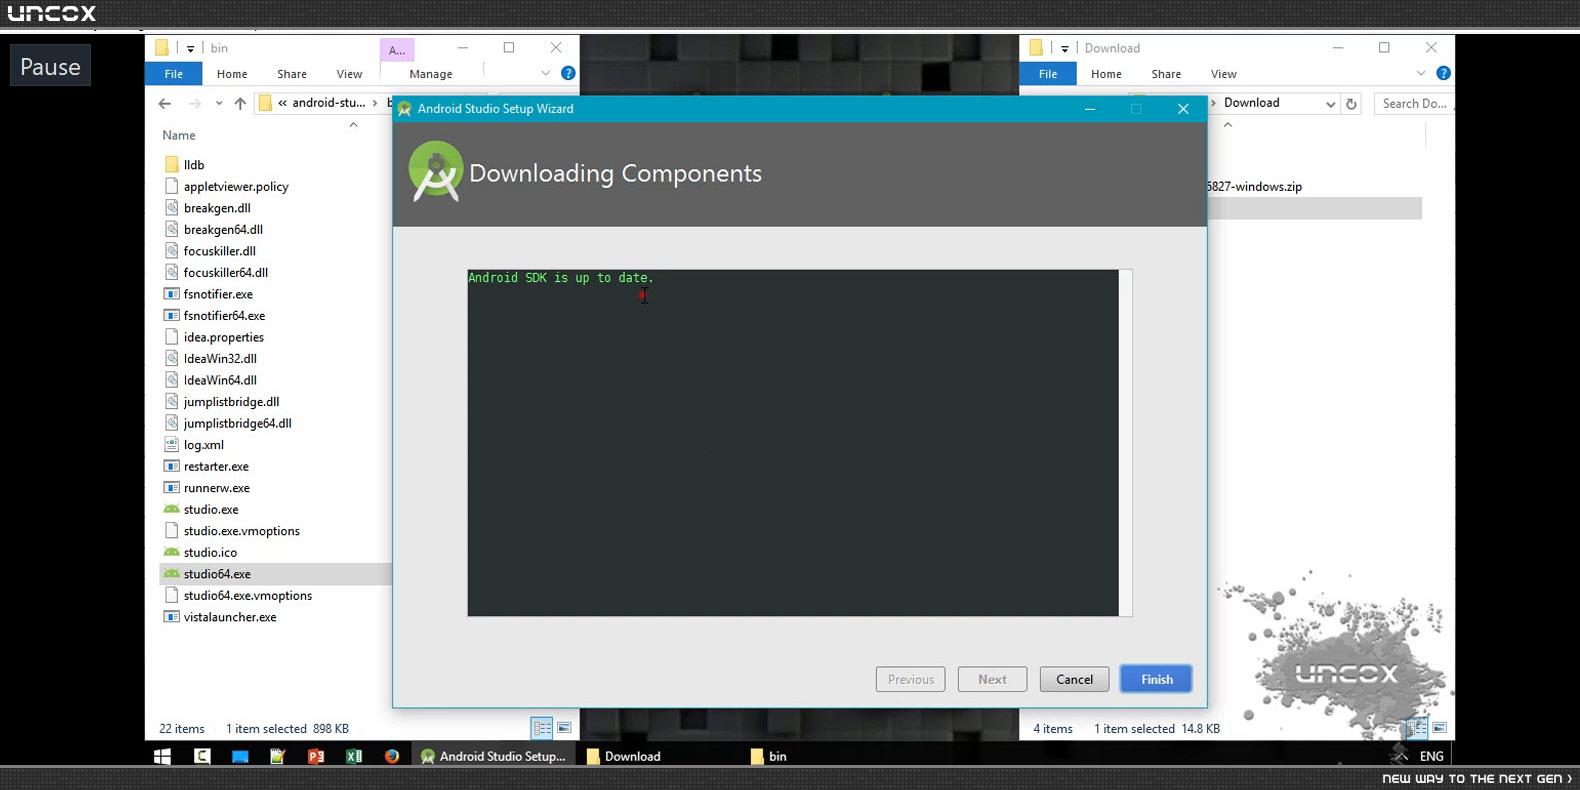Open the Windows Start menu

(162, 756)
